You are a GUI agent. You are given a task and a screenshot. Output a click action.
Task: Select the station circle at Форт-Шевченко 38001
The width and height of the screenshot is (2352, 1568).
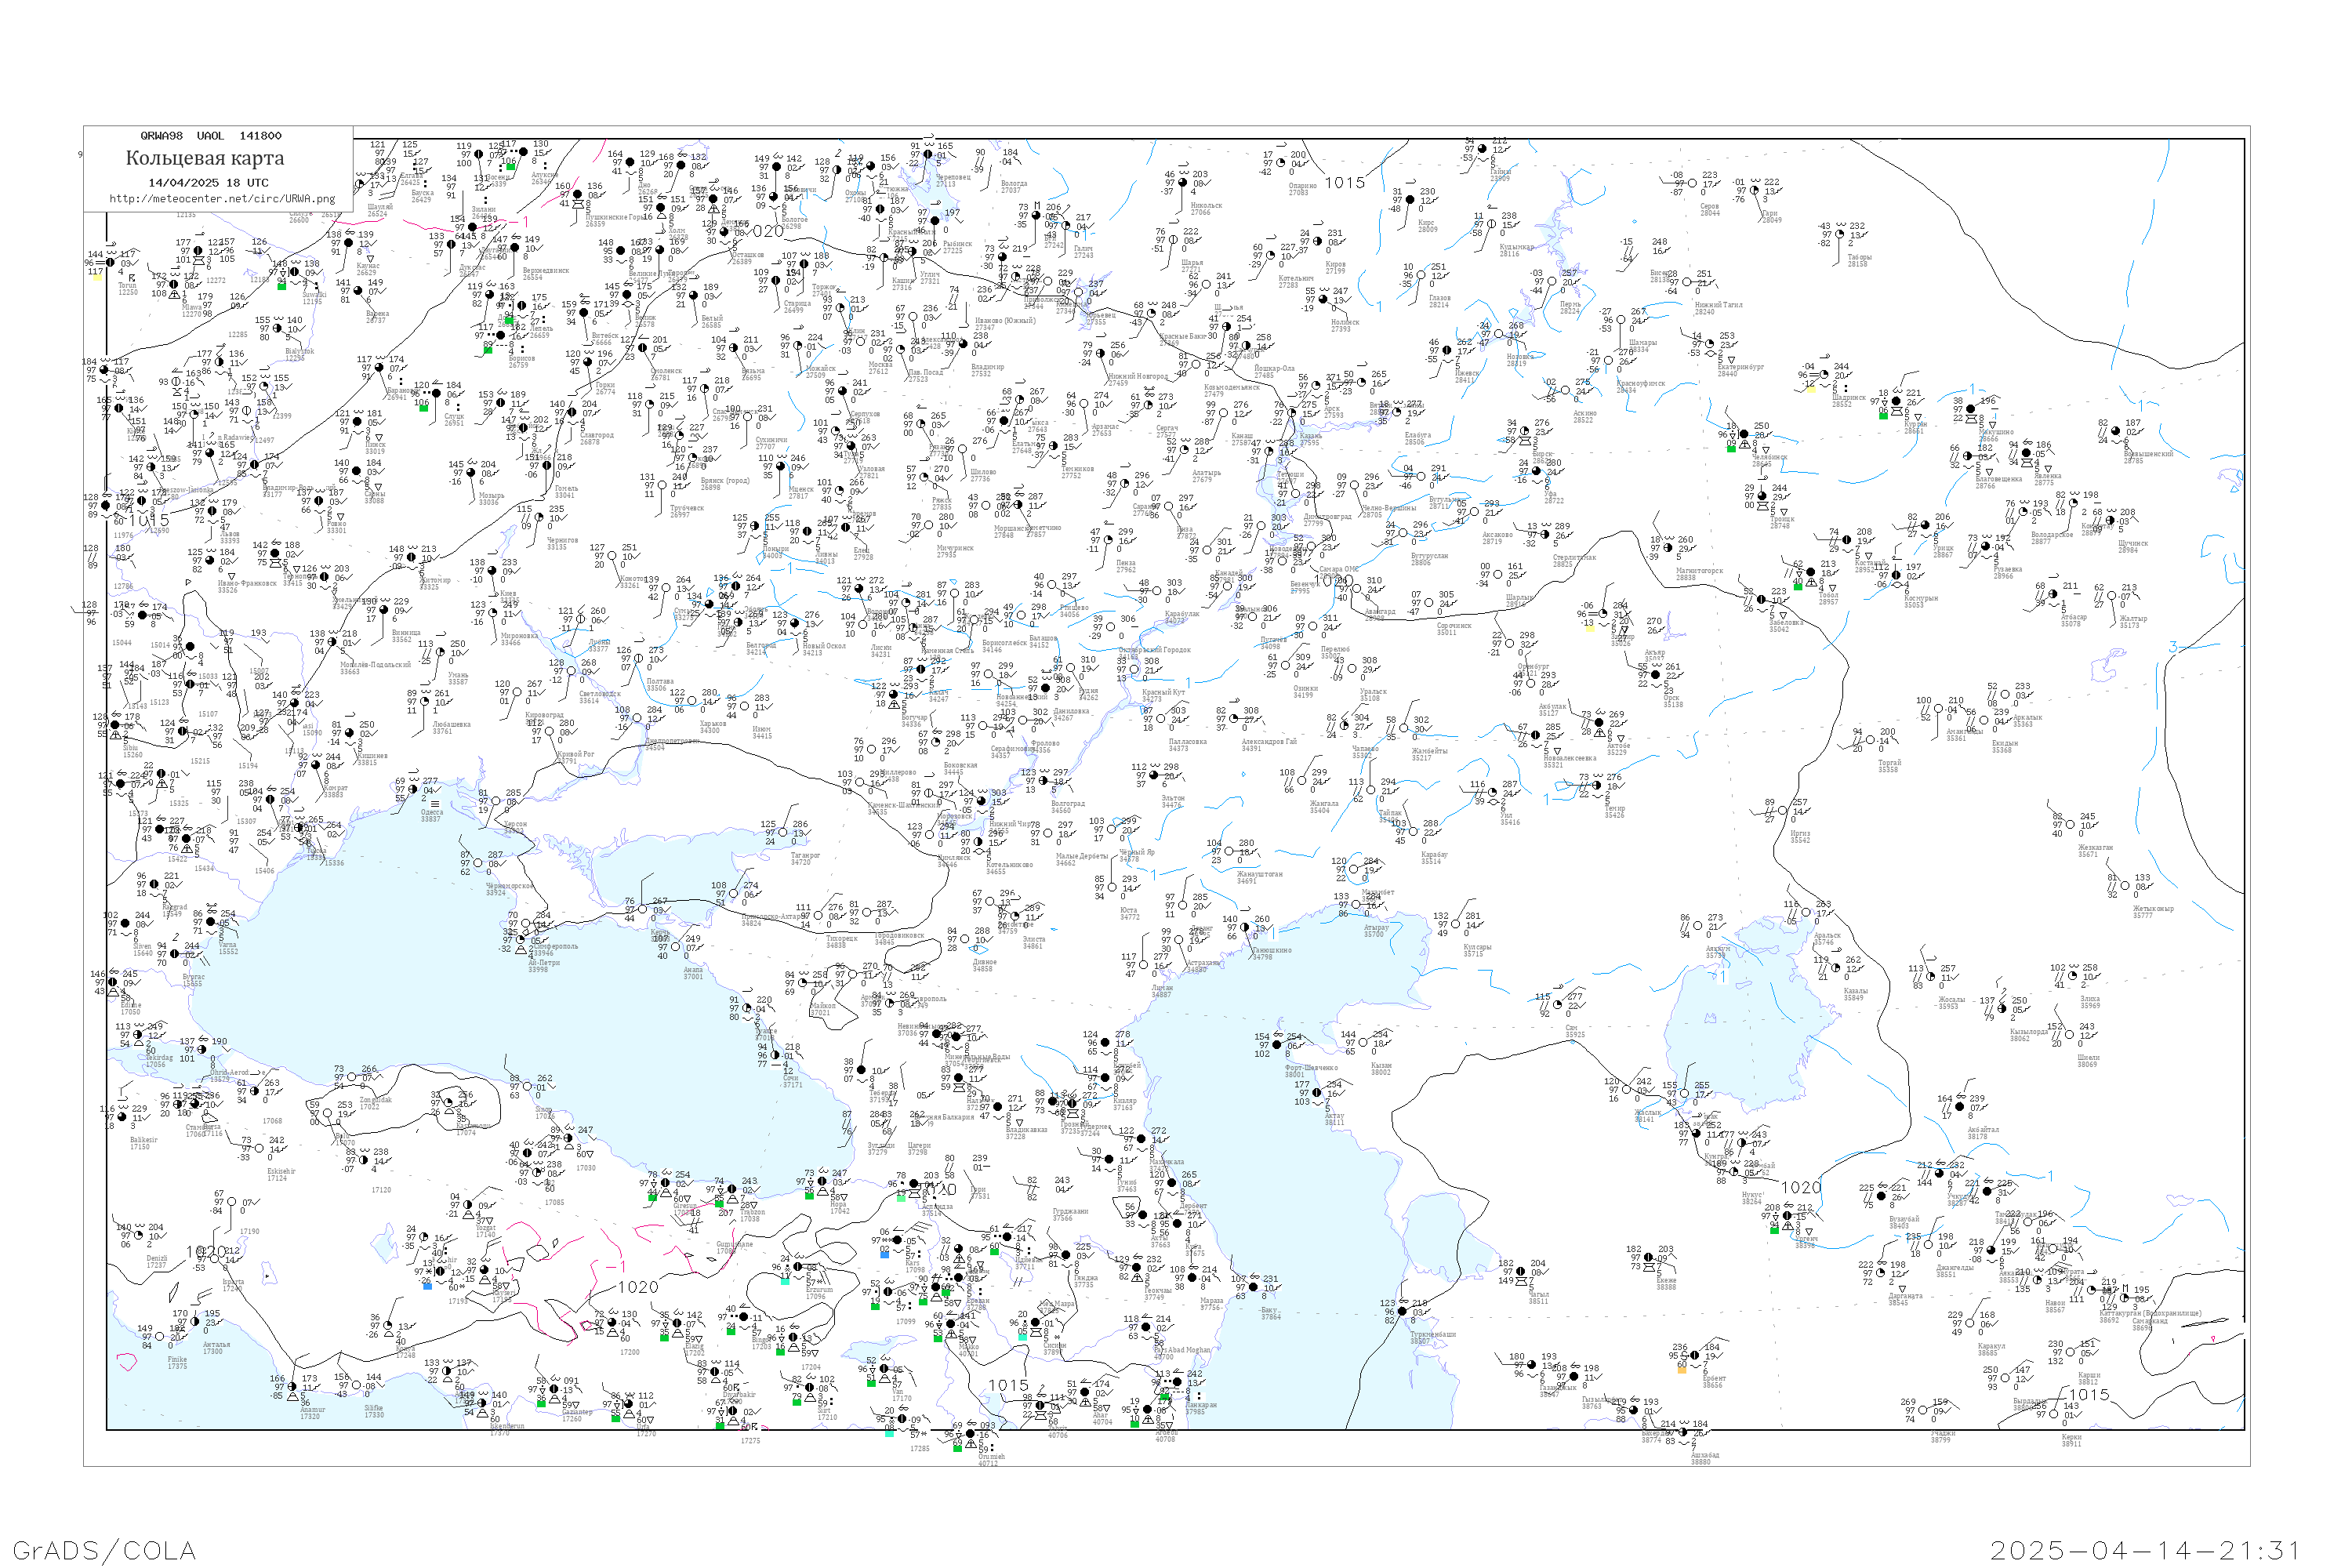pyautogui.click(x=1278, y=1046)
